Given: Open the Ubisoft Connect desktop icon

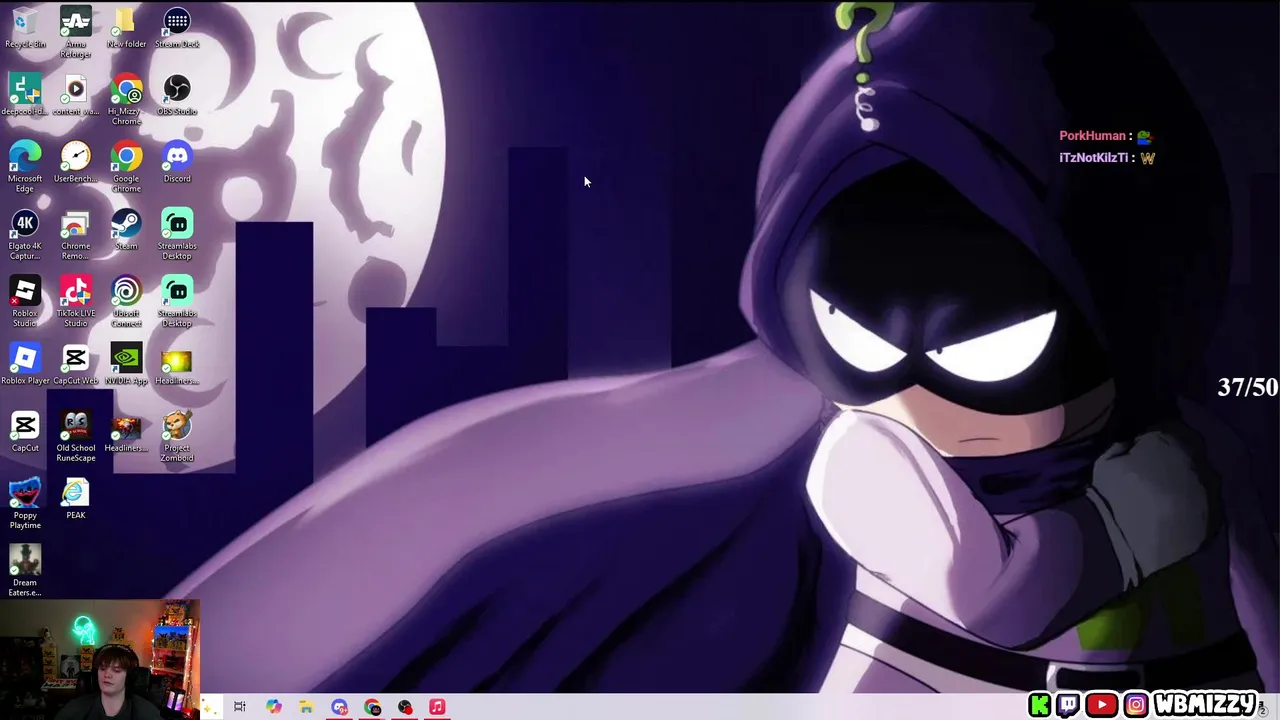Looking at the screenshot, I should click(126, 301).
